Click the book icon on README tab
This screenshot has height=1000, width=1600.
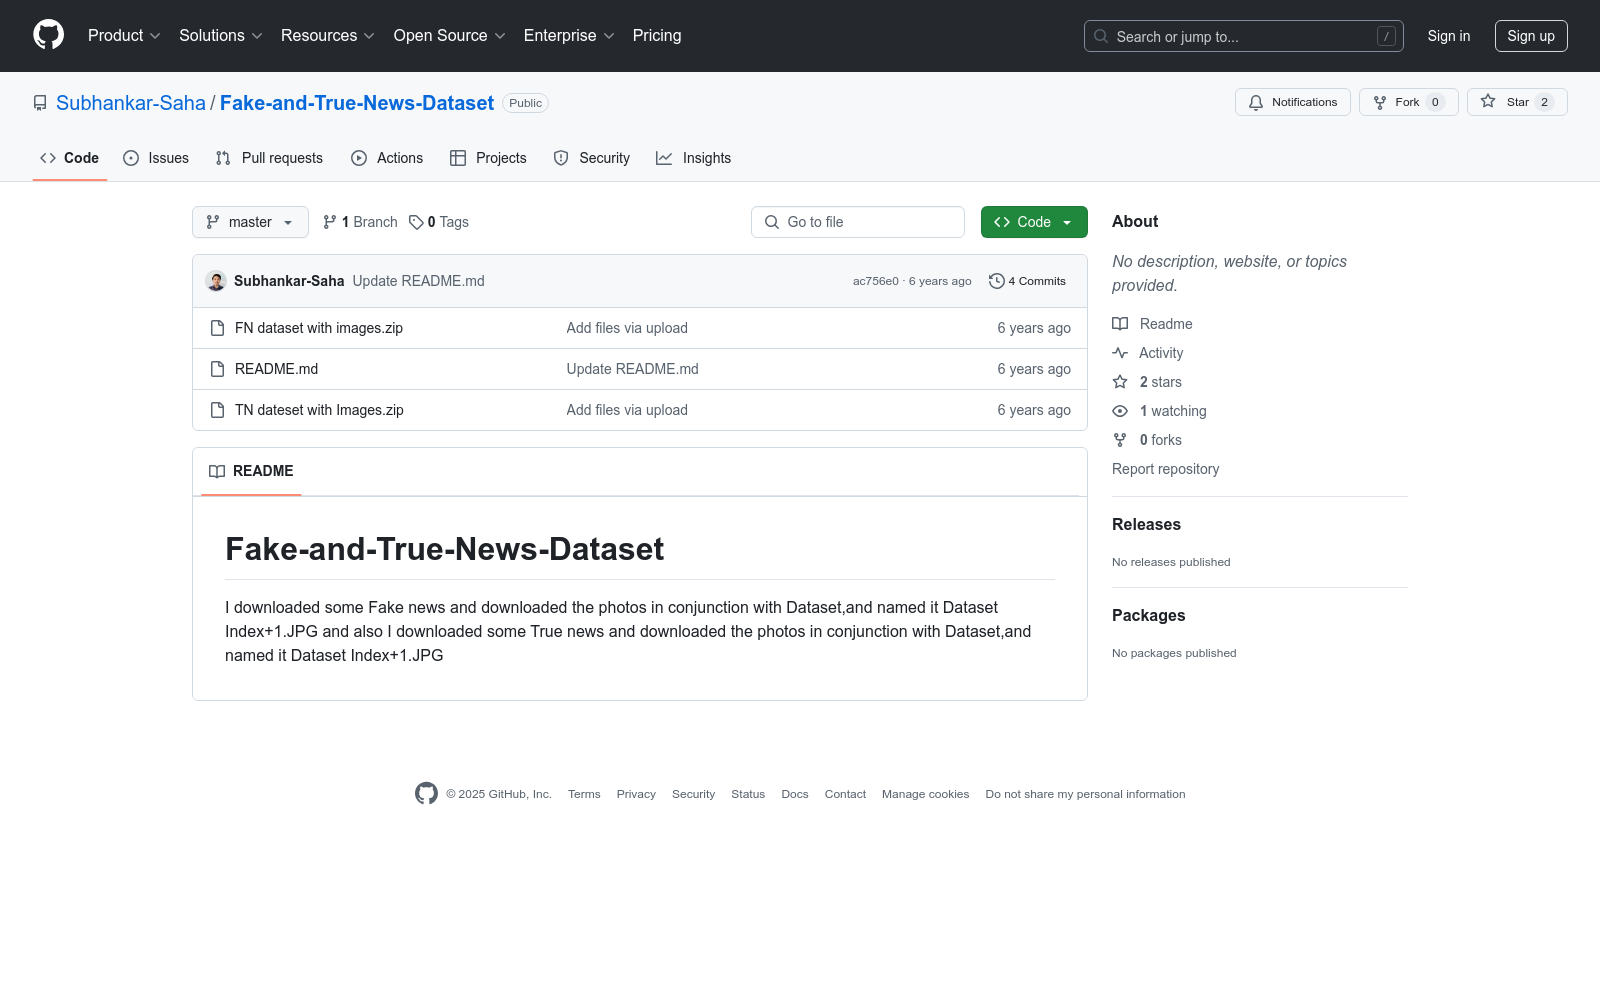click(217, 471)
